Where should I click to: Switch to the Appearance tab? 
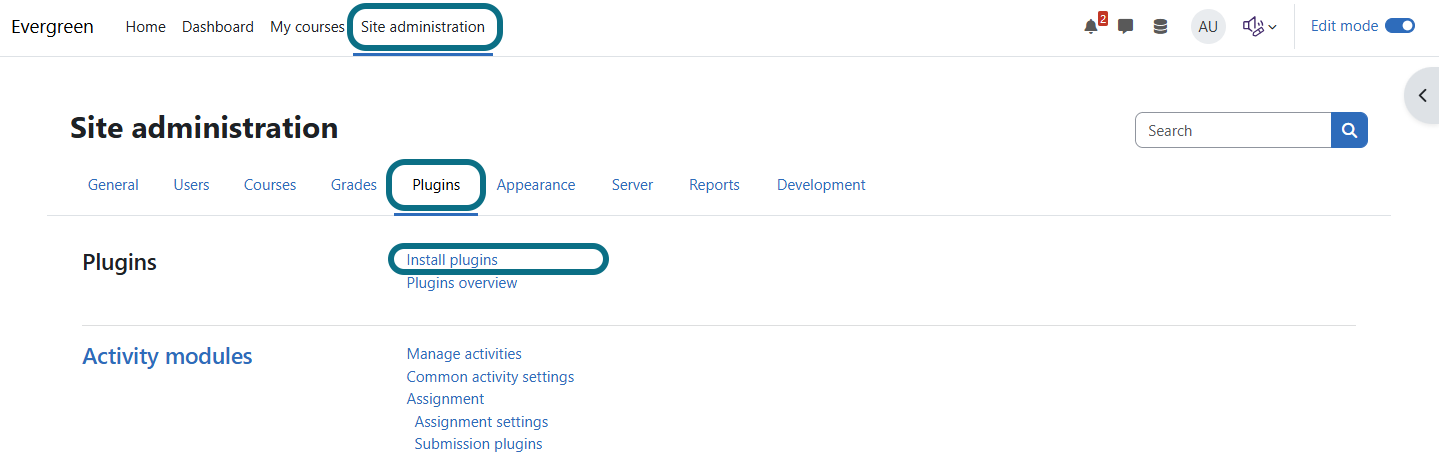pos(536,185)
